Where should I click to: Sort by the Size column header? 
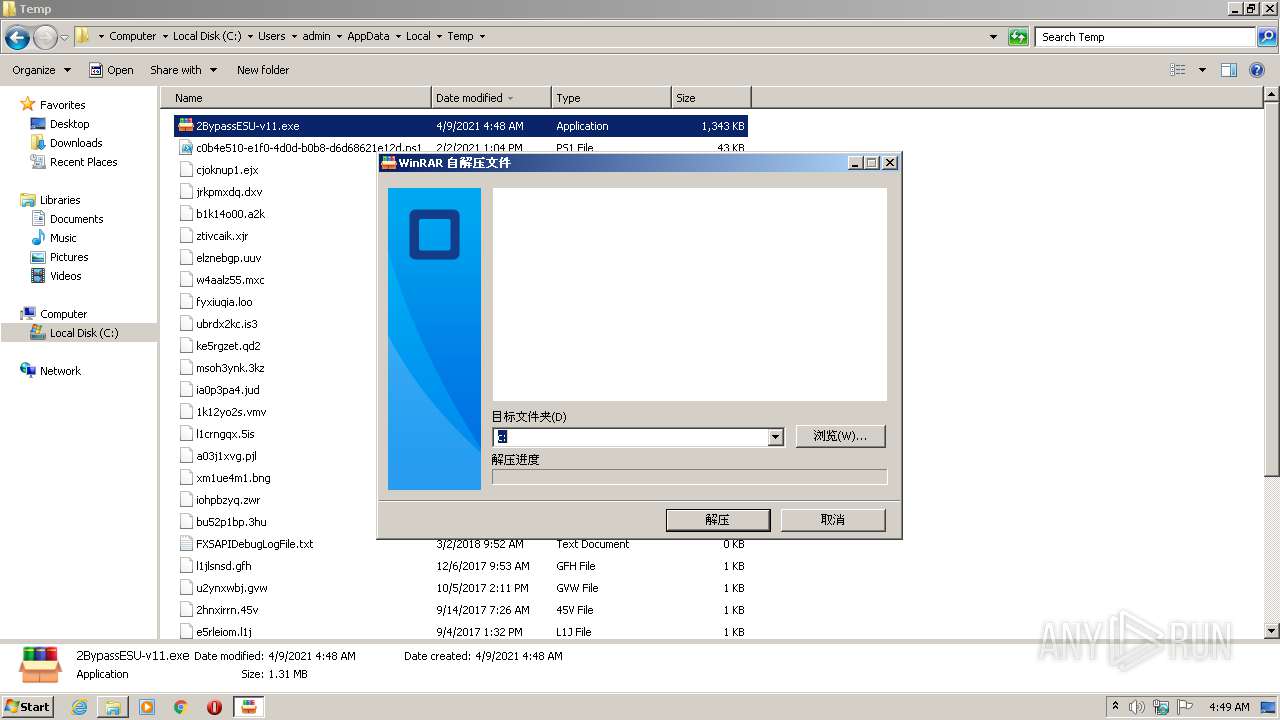tap(711, 98)
